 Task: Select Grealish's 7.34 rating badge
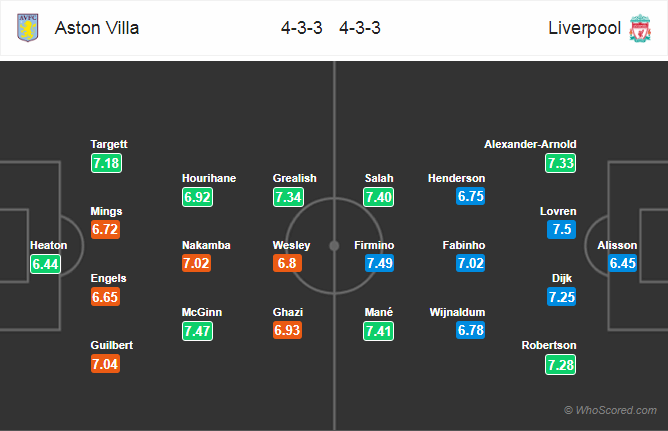coord(288,197)
